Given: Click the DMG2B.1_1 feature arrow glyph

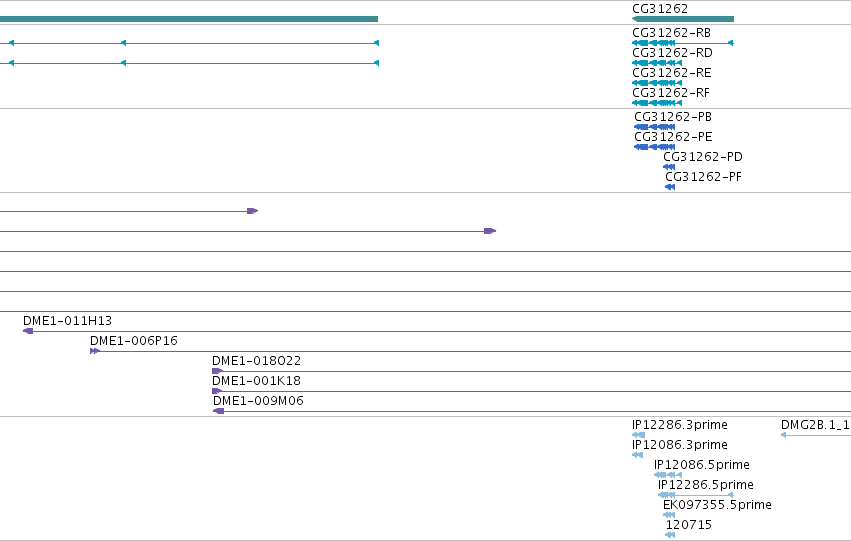Looking at the screenshot, I should coord(816,435).
